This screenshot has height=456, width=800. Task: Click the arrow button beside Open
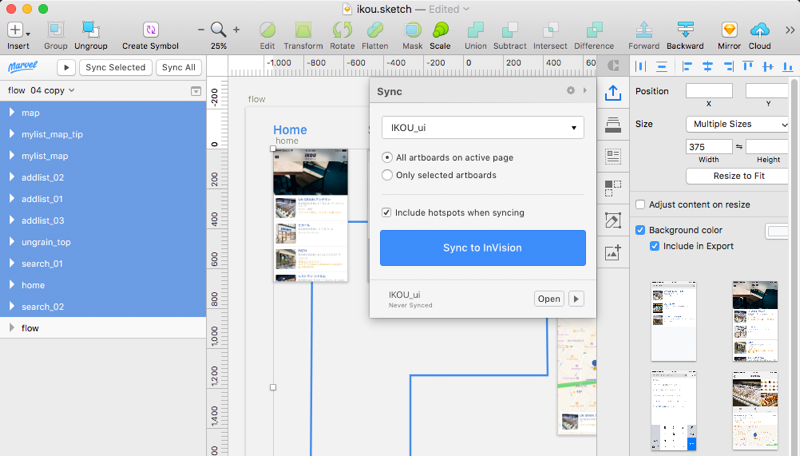click(576, 299)
